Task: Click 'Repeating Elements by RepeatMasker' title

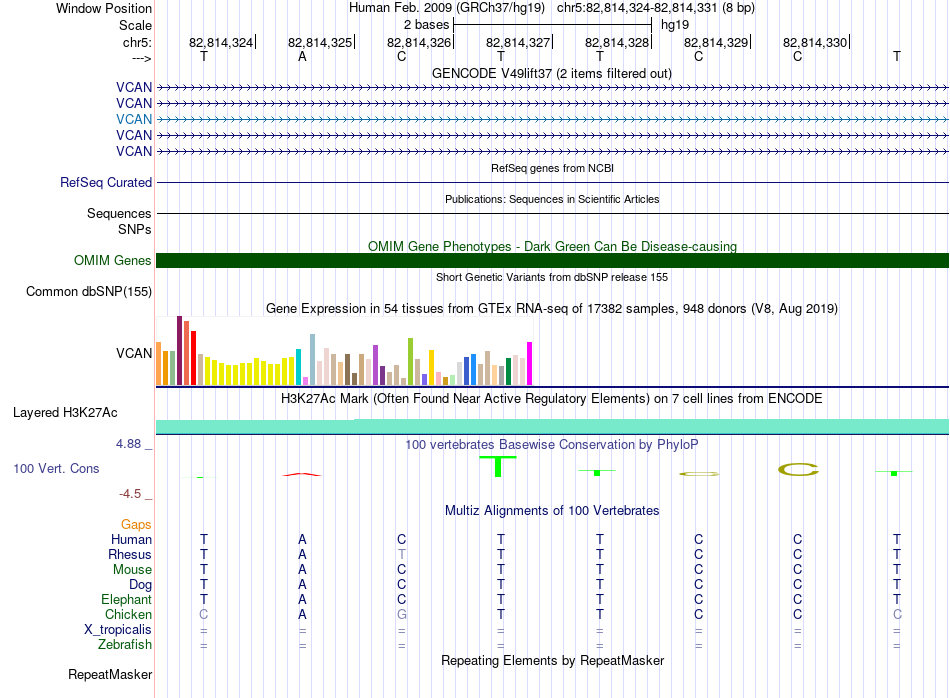Action: coord(553,660)
